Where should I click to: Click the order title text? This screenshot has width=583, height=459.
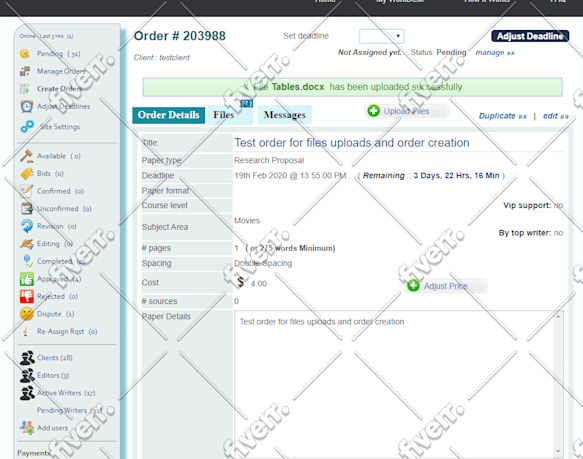352,143
